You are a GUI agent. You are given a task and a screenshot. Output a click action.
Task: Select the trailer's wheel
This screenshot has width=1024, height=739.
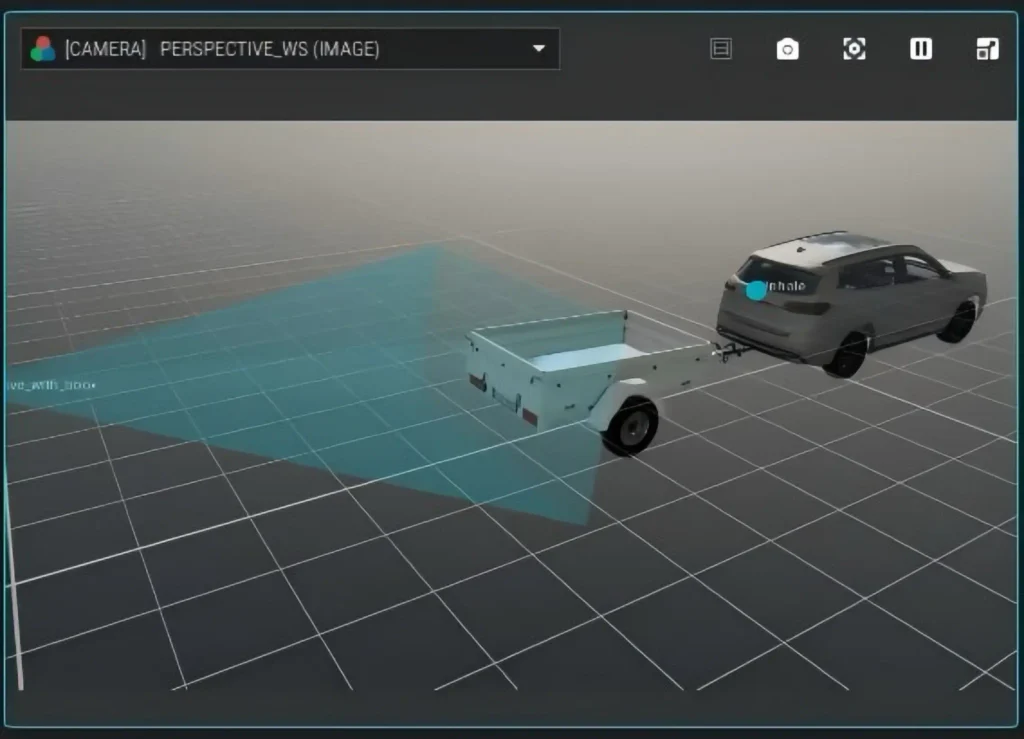630,425
